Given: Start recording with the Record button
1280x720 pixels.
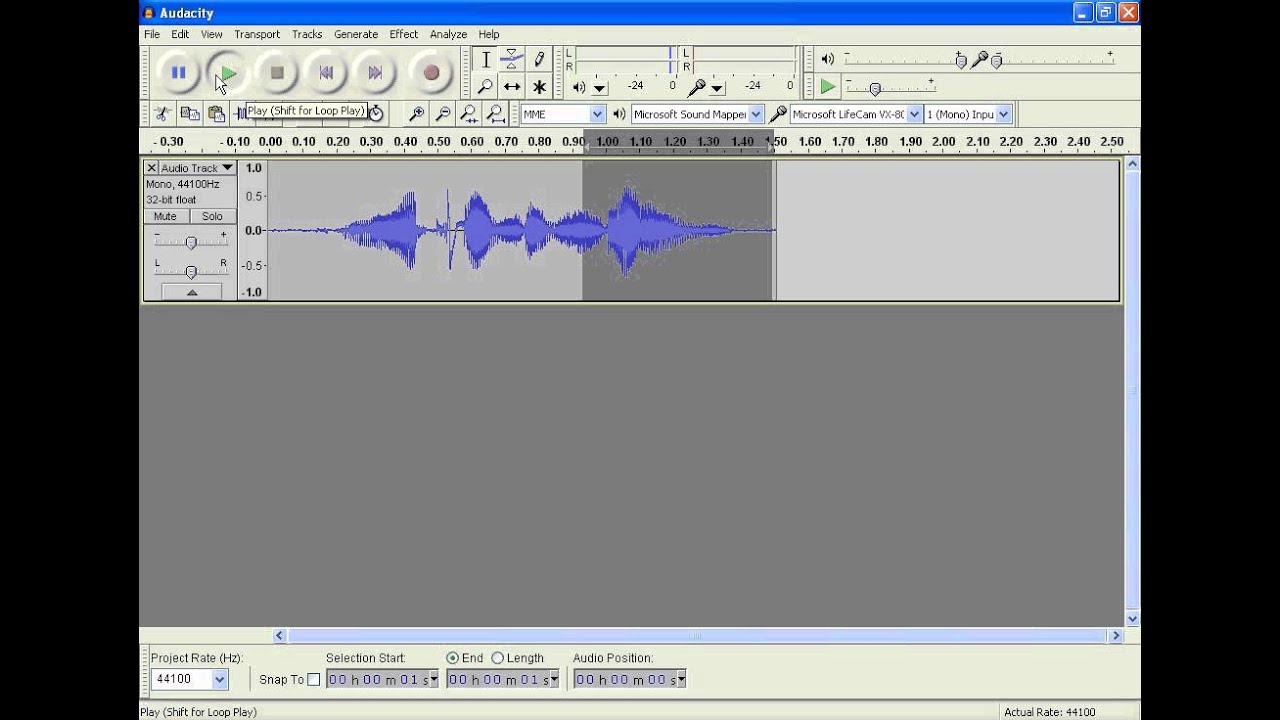Looking at the screenshot, I should pyautogui.click(x=431, y=72).
